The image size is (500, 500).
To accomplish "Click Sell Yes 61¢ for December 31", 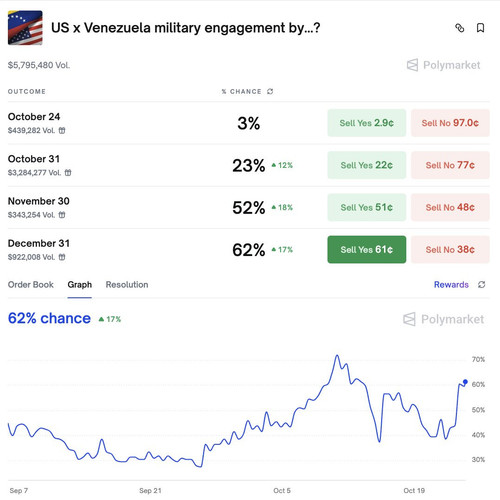I will coord(367,250).
